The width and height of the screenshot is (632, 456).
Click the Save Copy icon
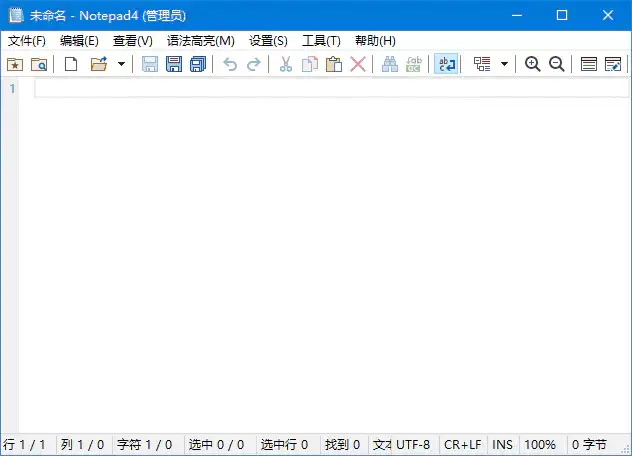198,64
